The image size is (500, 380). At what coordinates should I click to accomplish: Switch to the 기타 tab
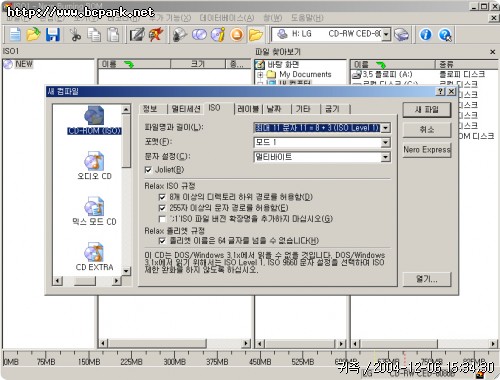[303, 109]
